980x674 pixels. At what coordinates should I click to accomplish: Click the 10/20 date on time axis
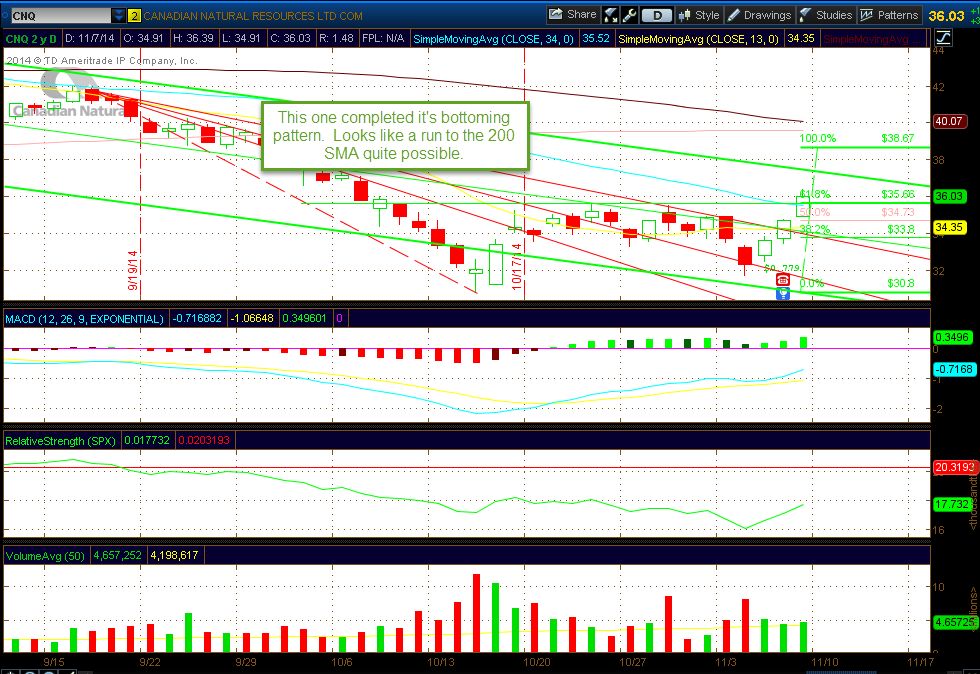[536, 662]
